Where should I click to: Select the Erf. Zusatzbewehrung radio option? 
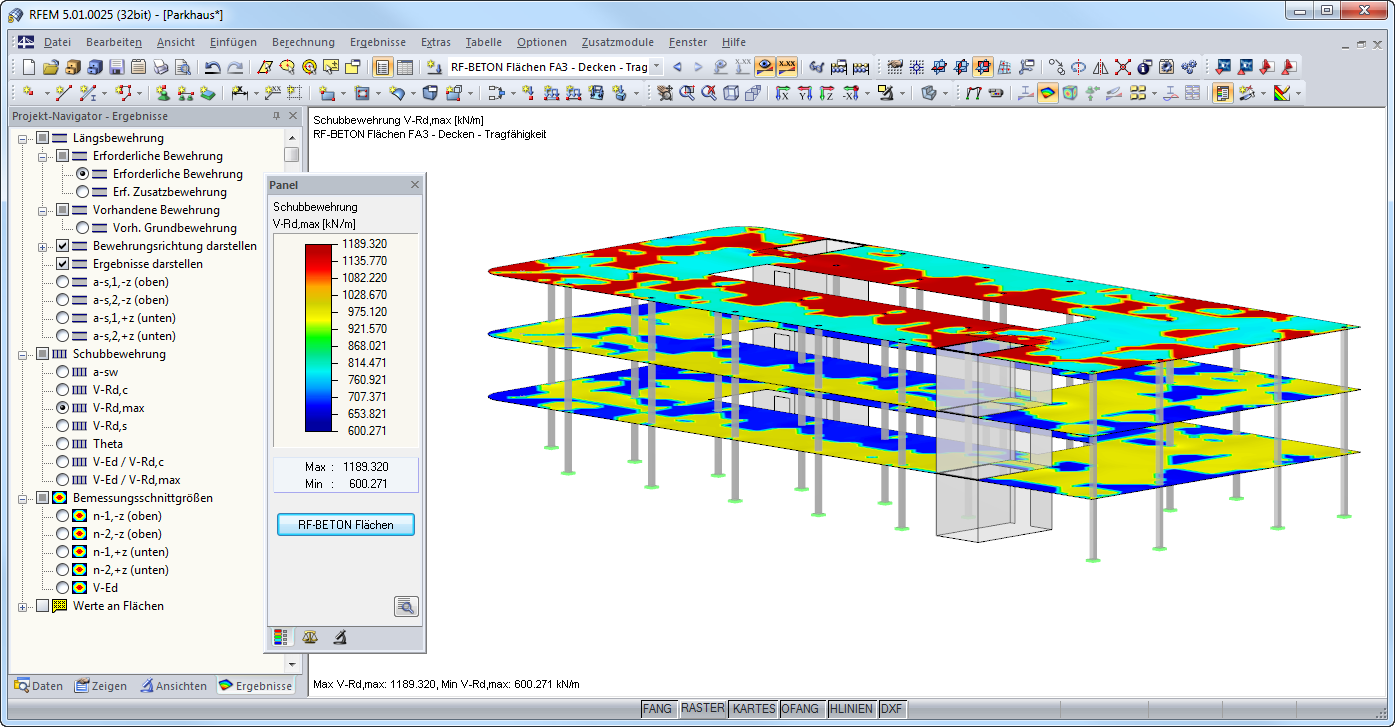click(x=82, y=192)
